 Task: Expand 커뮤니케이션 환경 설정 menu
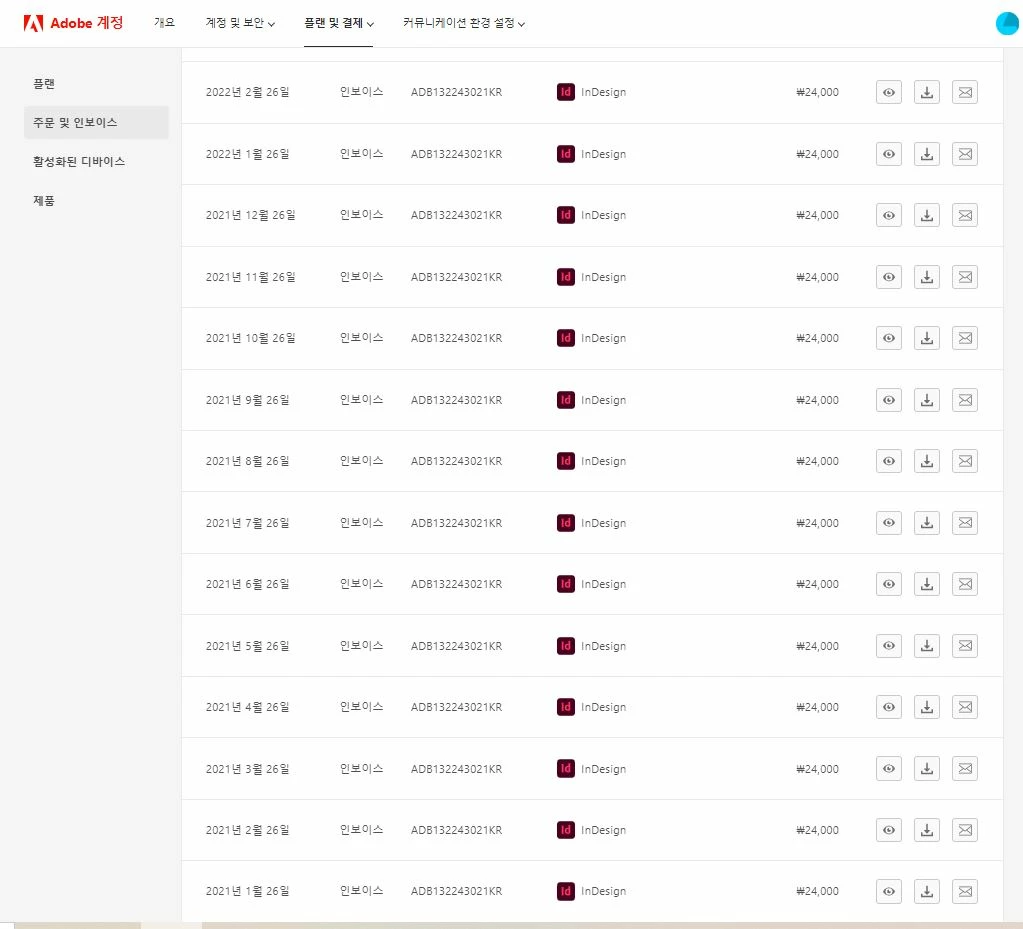(x=463, y=23)
